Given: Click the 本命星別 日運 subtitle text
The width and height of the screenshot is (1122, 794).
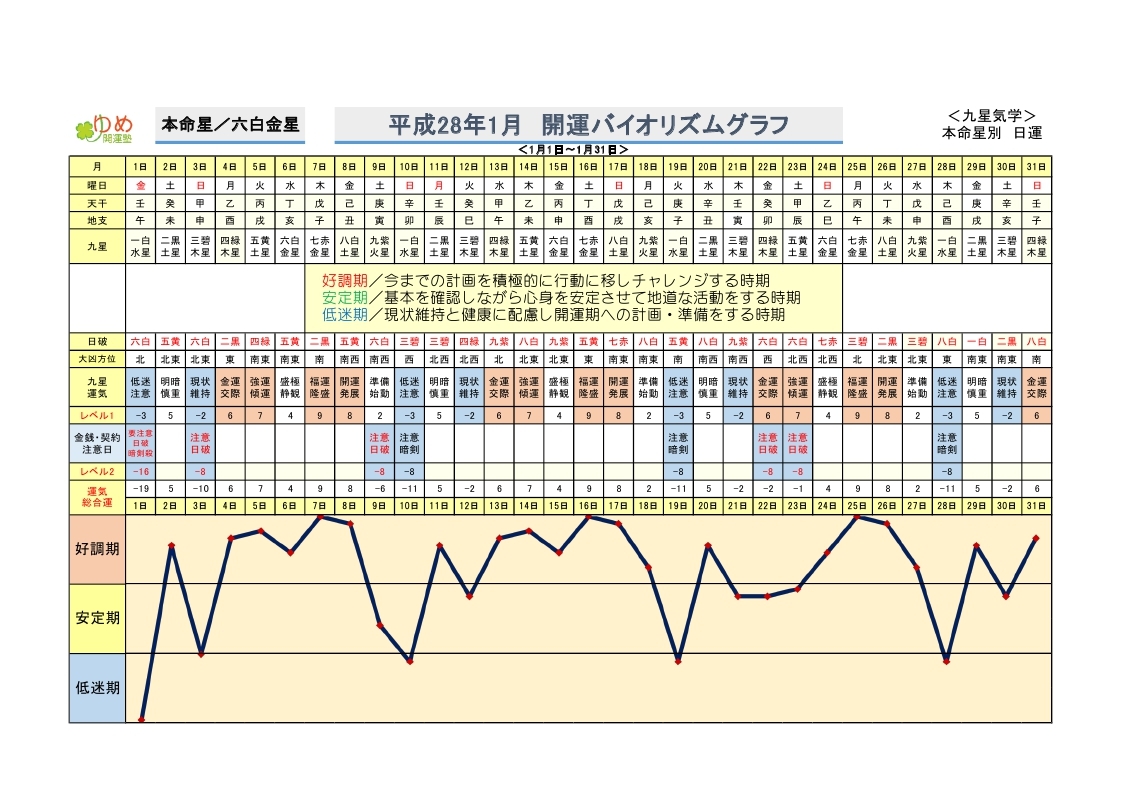Looking at the screenshot, I should point(991,132).
